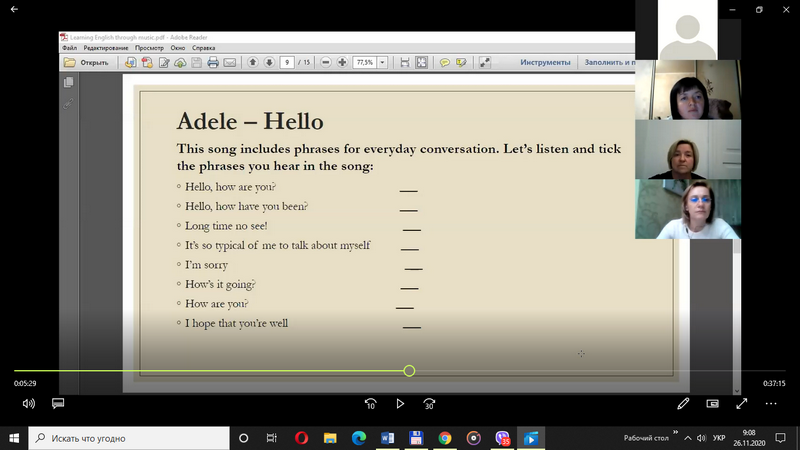Go back with the player's back arrow
Screen dimensions: 800x450
(x=14, y=9)
